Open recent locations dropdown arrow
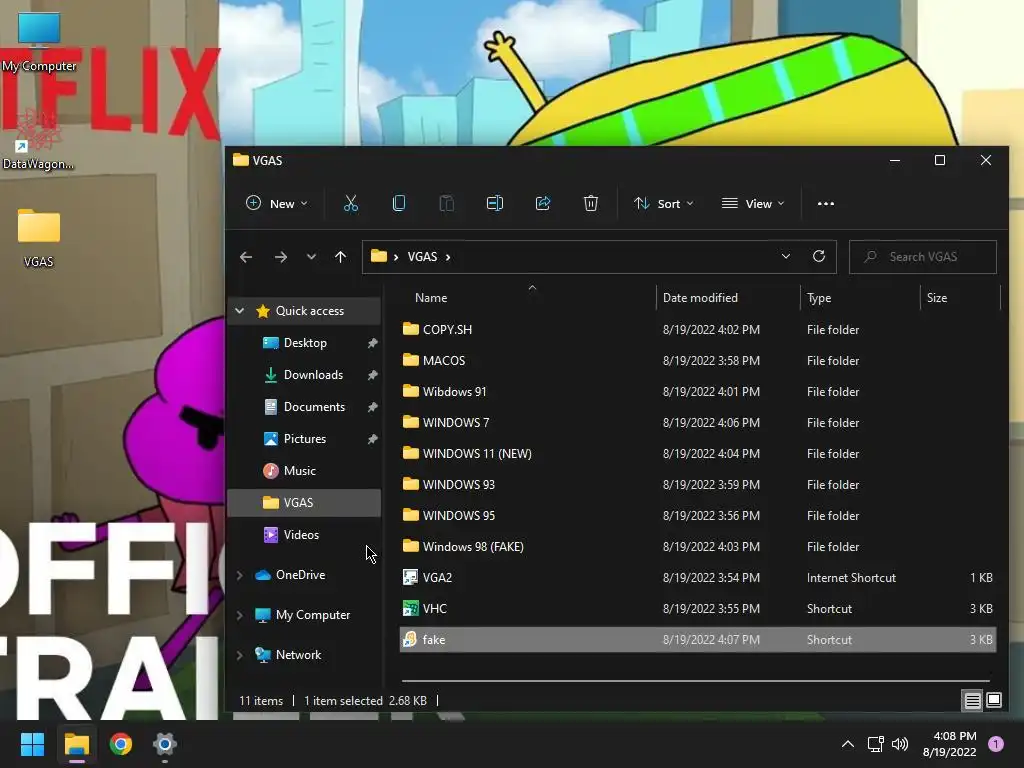 [x=311, y=257]
